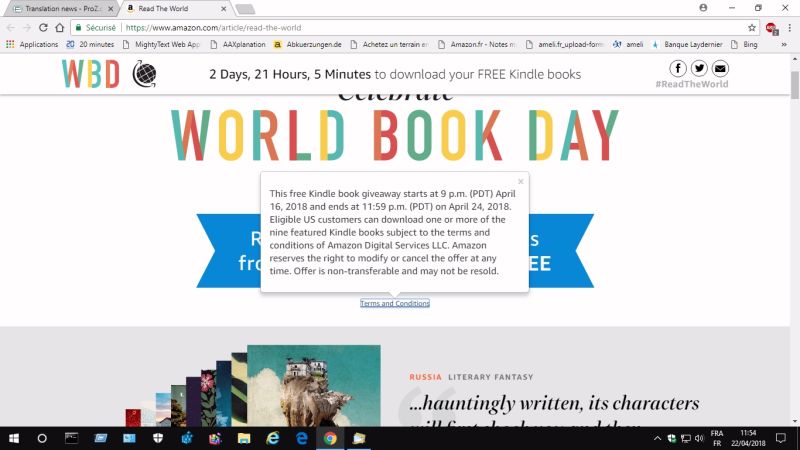Bookmark this page with the star
The image size is (800, 450).
pyautogui.click(x=752, y=28)
